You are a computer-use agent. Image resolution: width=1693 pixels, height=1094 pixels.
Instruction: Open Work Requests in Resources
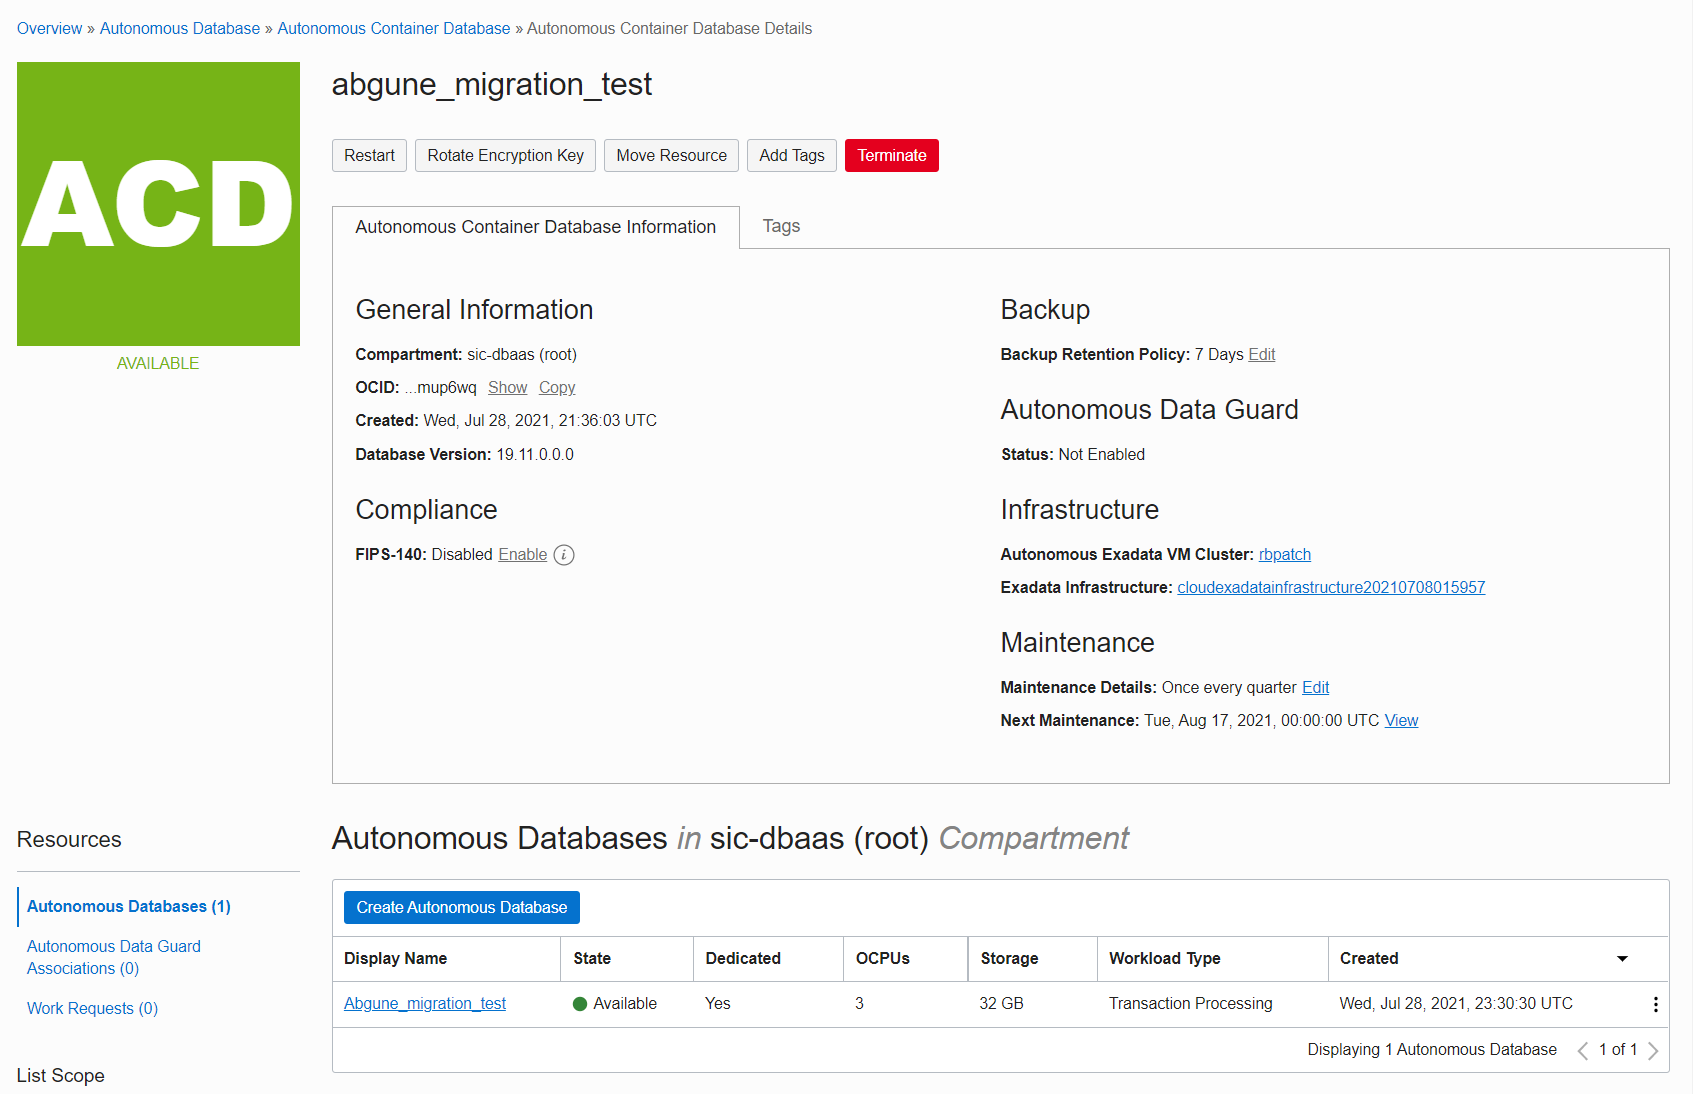point(92,1008)
